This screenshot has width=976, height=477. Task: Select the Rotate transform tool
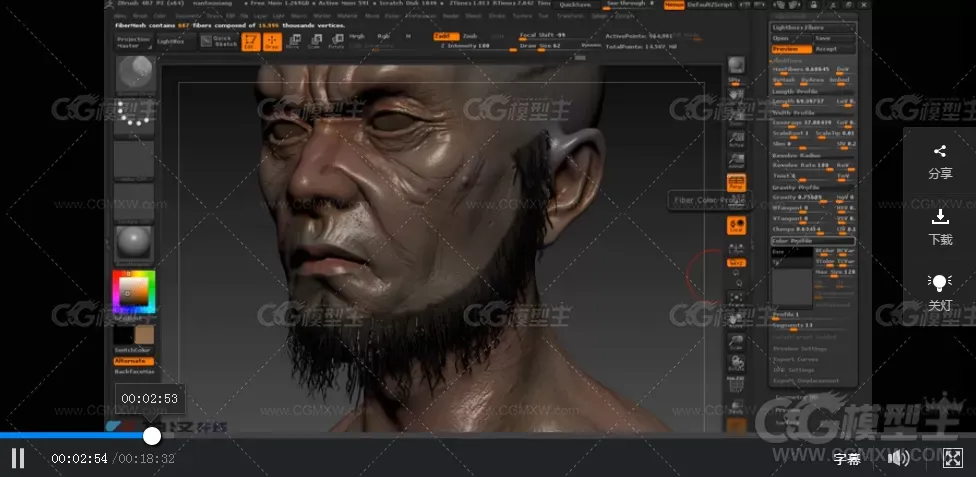tap(336, 42)
